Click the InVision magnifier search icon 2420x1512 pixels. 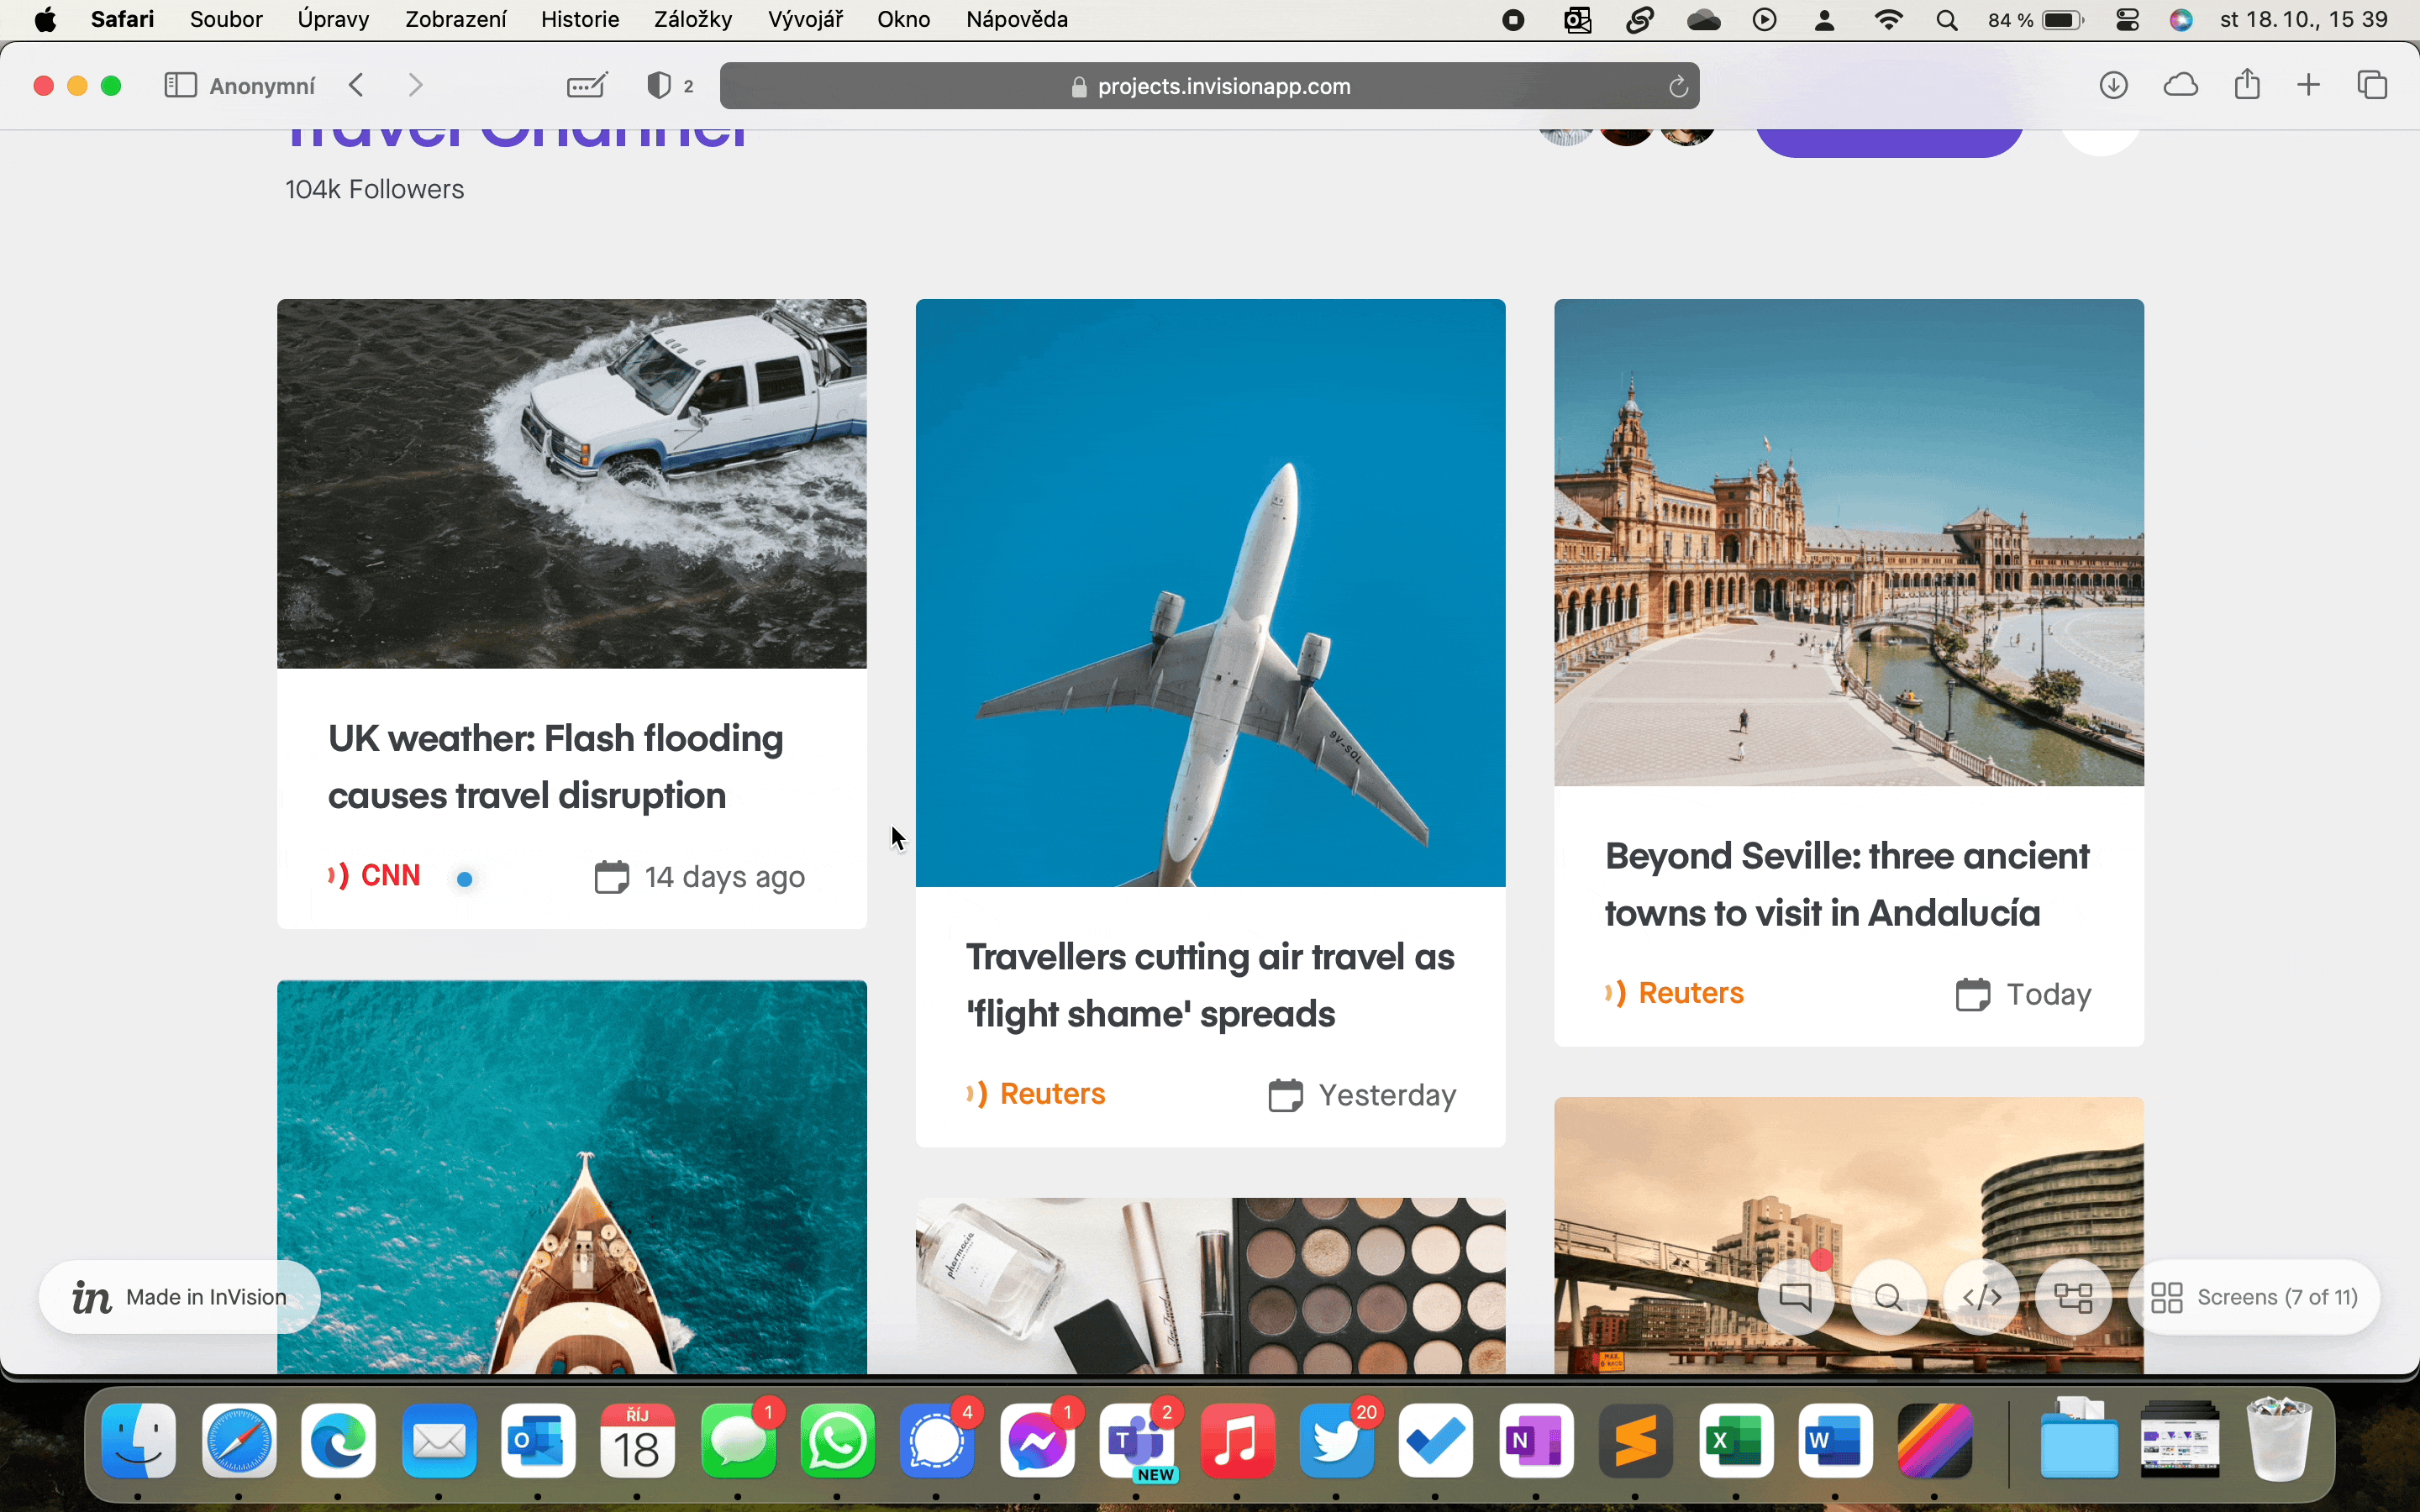[x=1888, y=1297]
